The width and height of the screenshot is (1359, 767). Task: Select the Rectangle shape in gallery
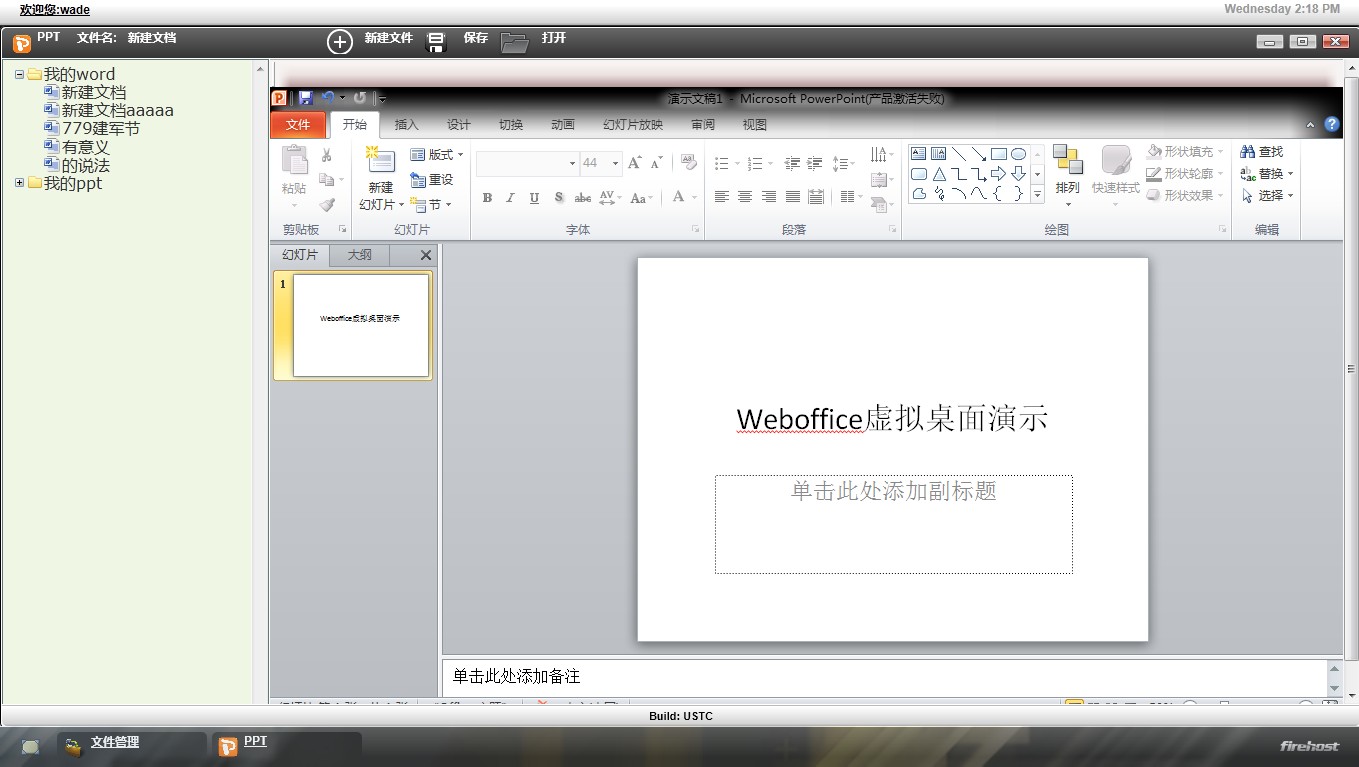998,154
